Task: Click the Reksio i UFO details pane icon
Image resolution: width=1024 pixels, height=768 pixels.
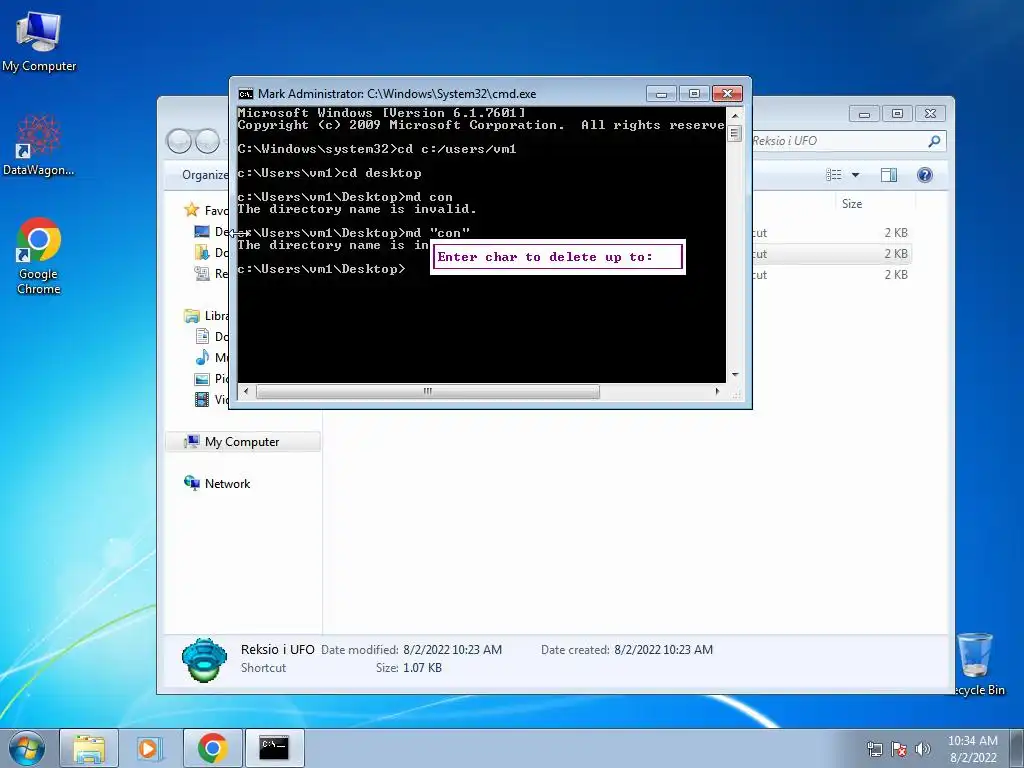Action: coord(204,660)
